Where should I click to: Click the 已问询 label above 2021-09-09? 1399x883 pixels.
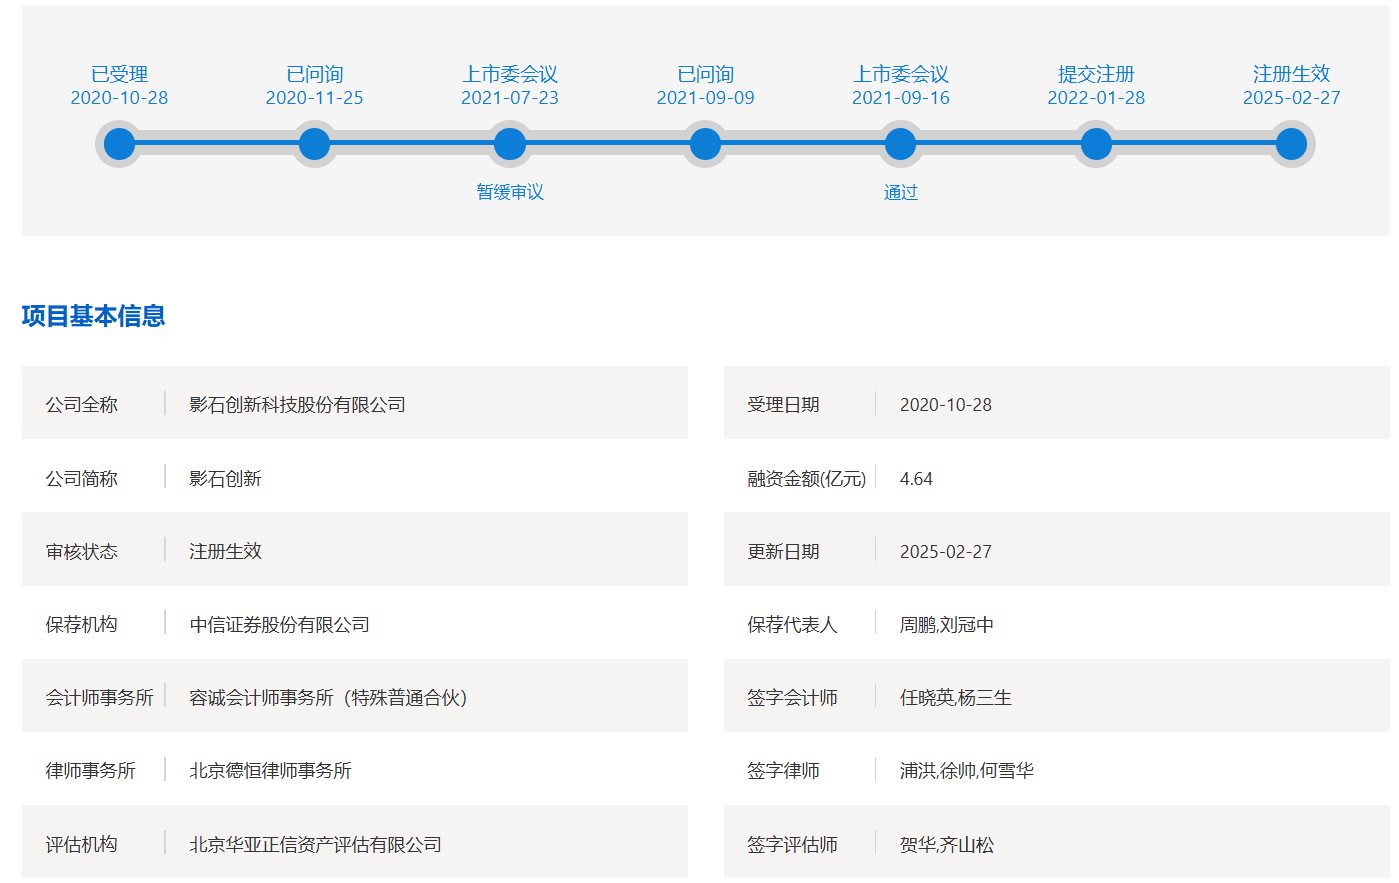[705, 74]
